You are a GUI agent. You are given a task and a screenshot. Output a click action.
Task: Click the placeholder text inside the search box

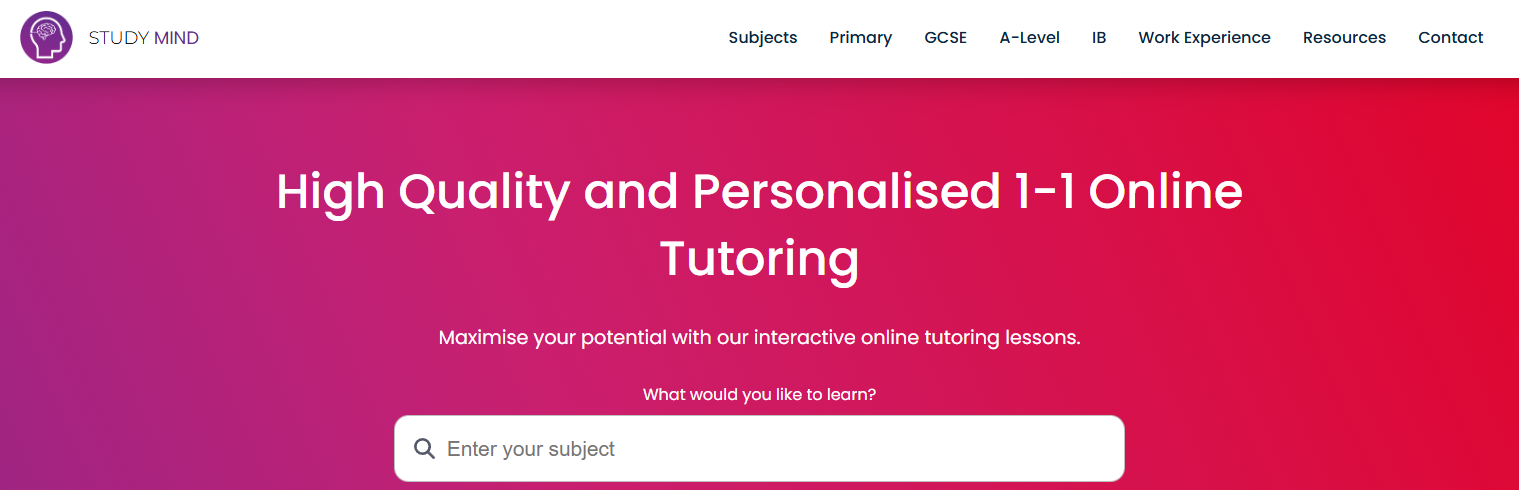[531, 449]
